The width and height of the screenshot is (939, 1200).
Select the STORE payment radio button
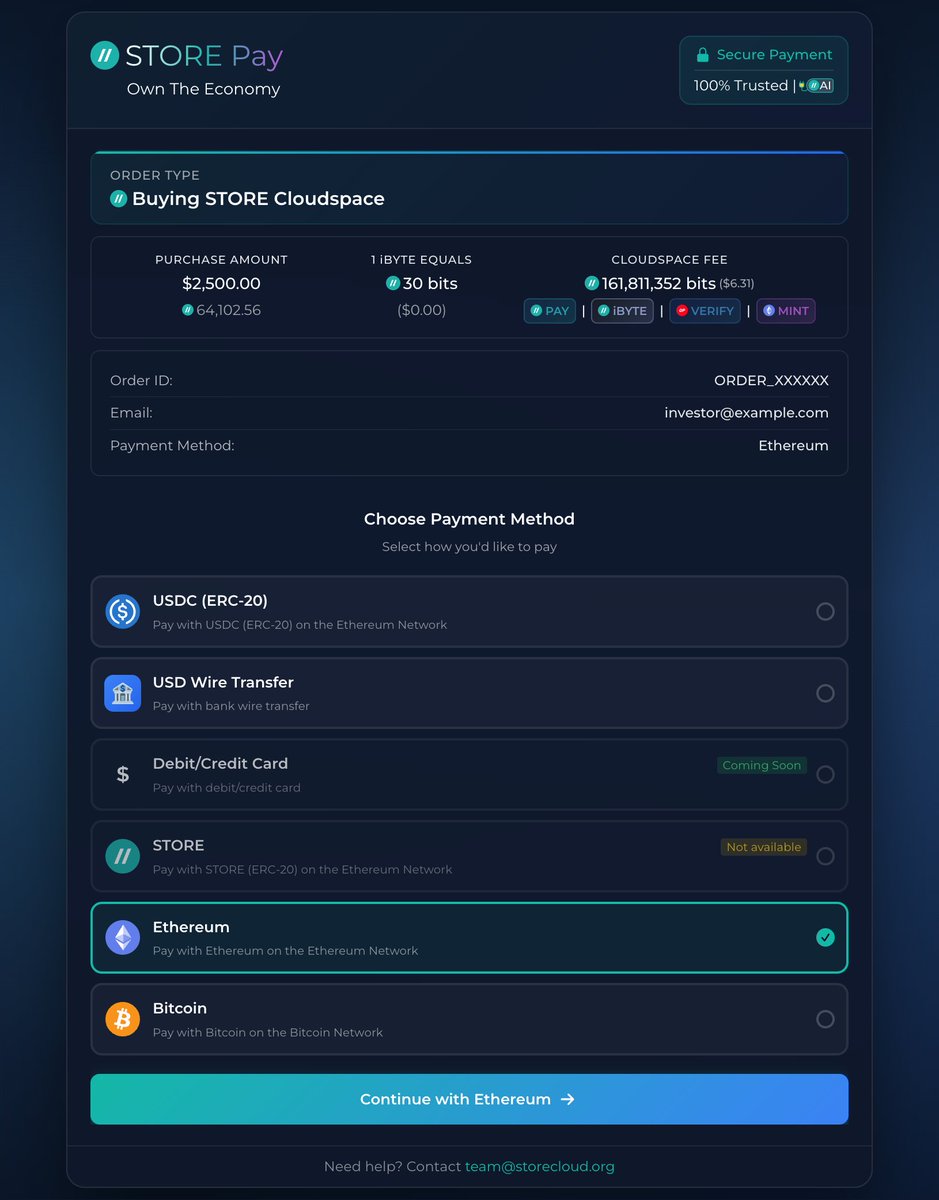pyautogui.click(x=825, y=856)
